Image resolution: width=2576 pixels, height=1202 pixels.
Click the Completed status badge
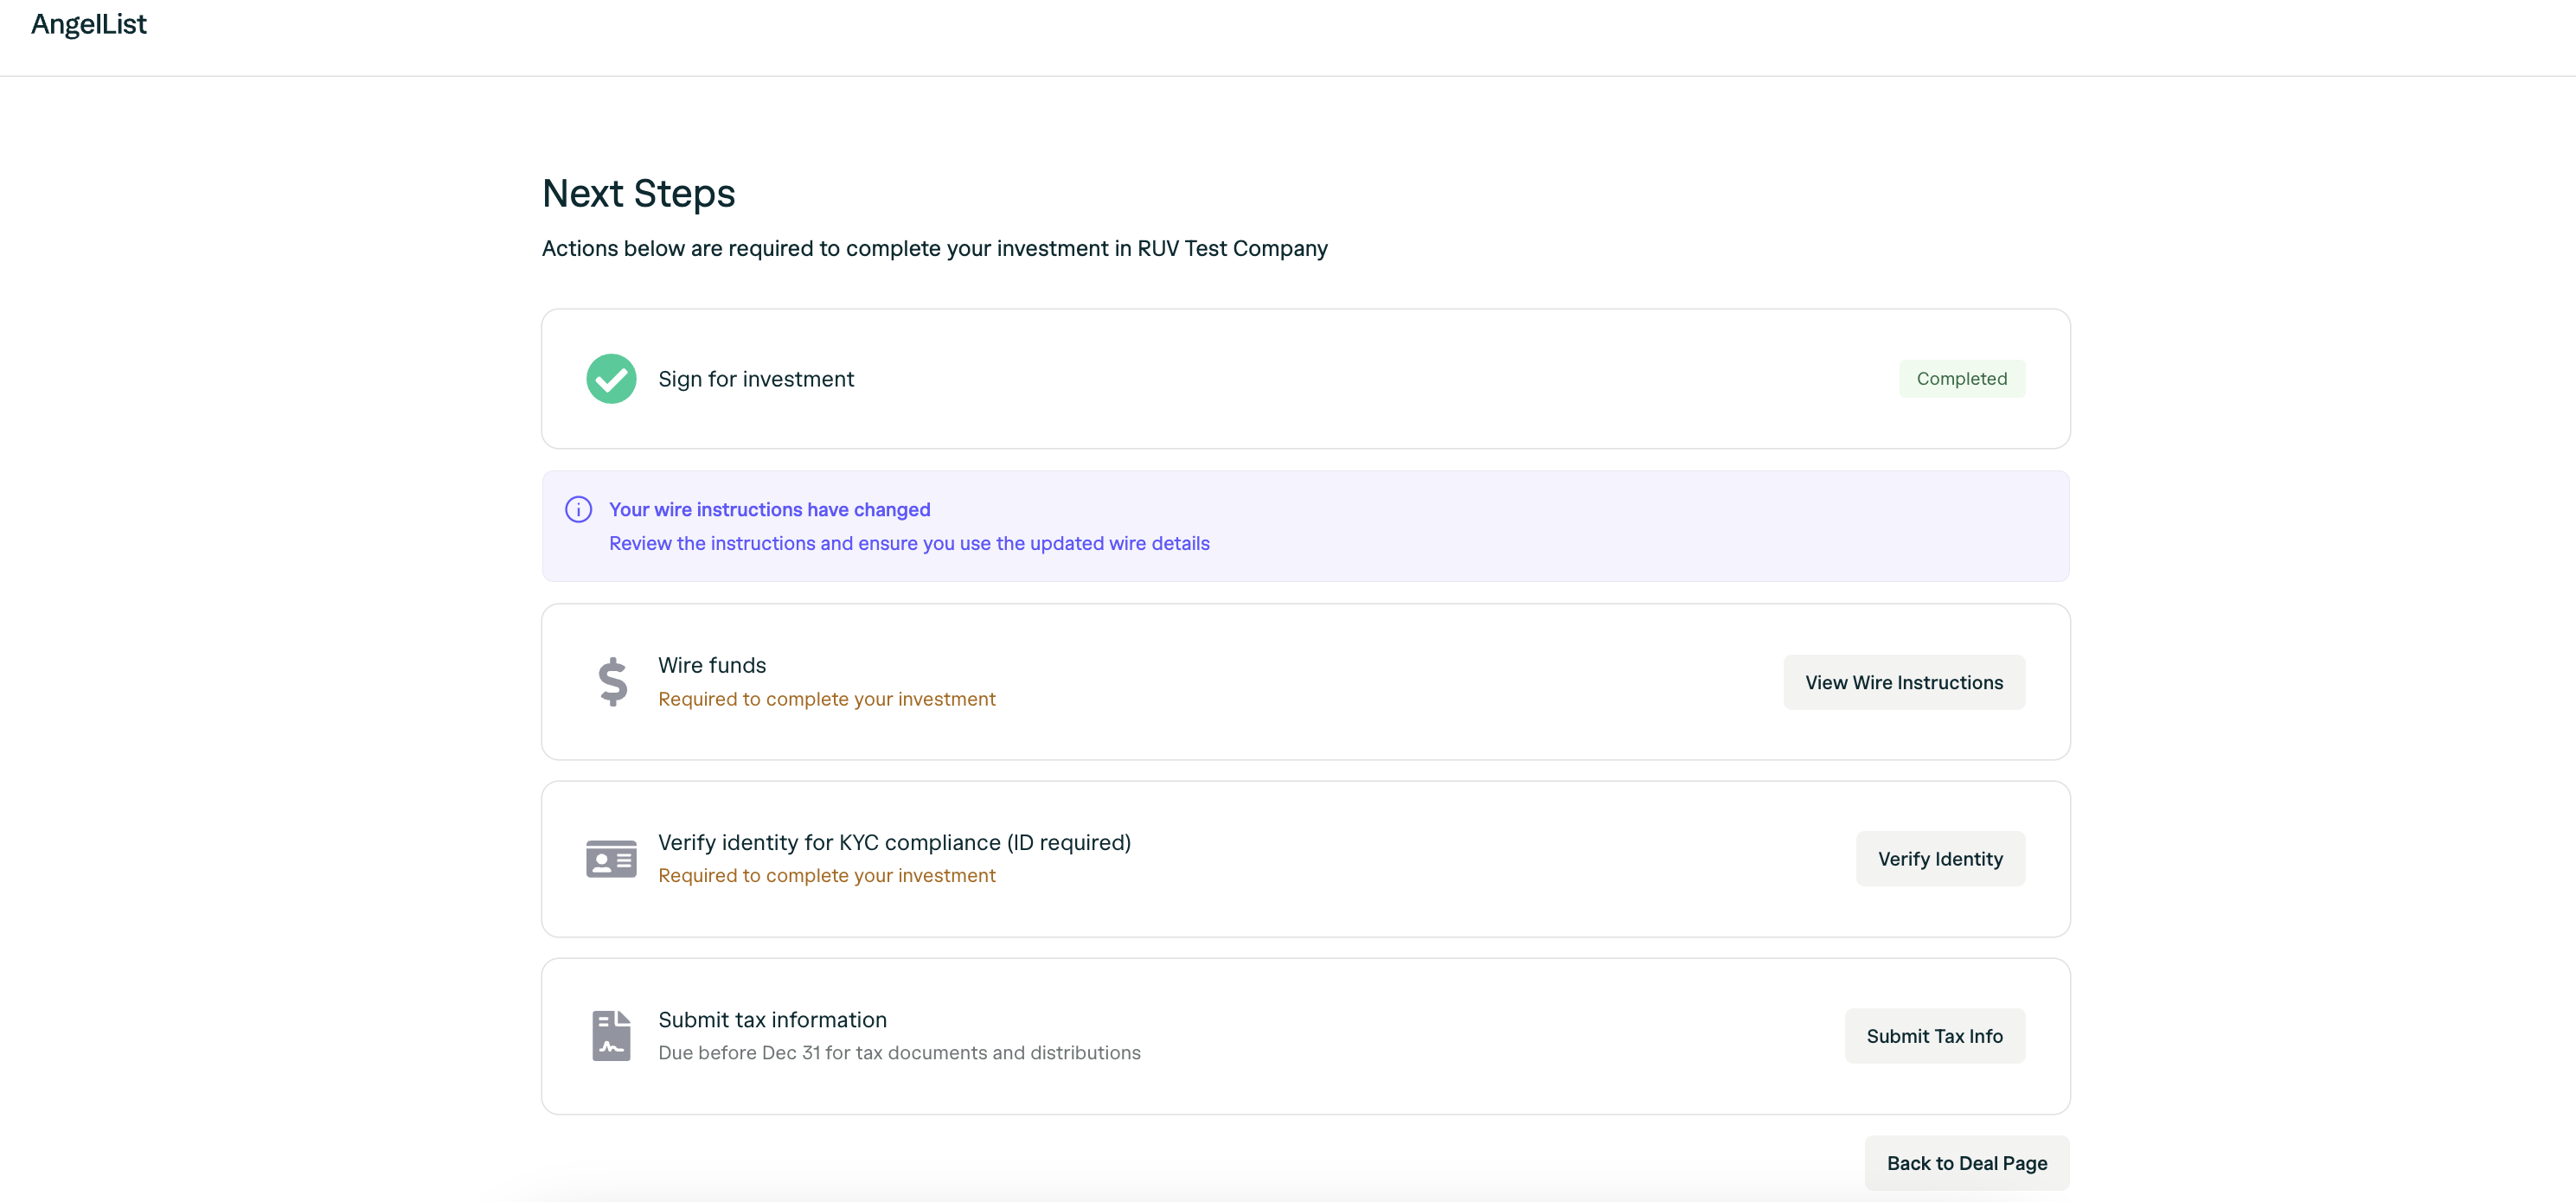[x=1961, y=379]
